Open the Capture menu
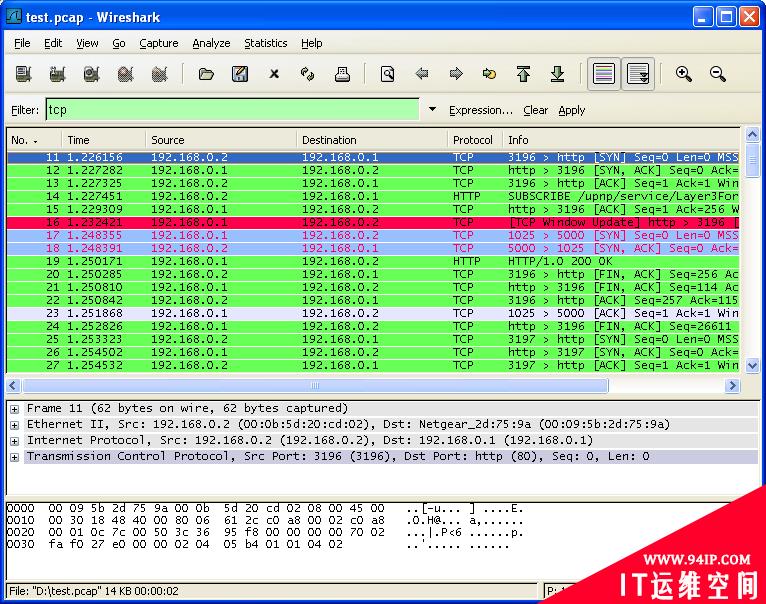Screen dimensions: 766x604 coord(159,43)
